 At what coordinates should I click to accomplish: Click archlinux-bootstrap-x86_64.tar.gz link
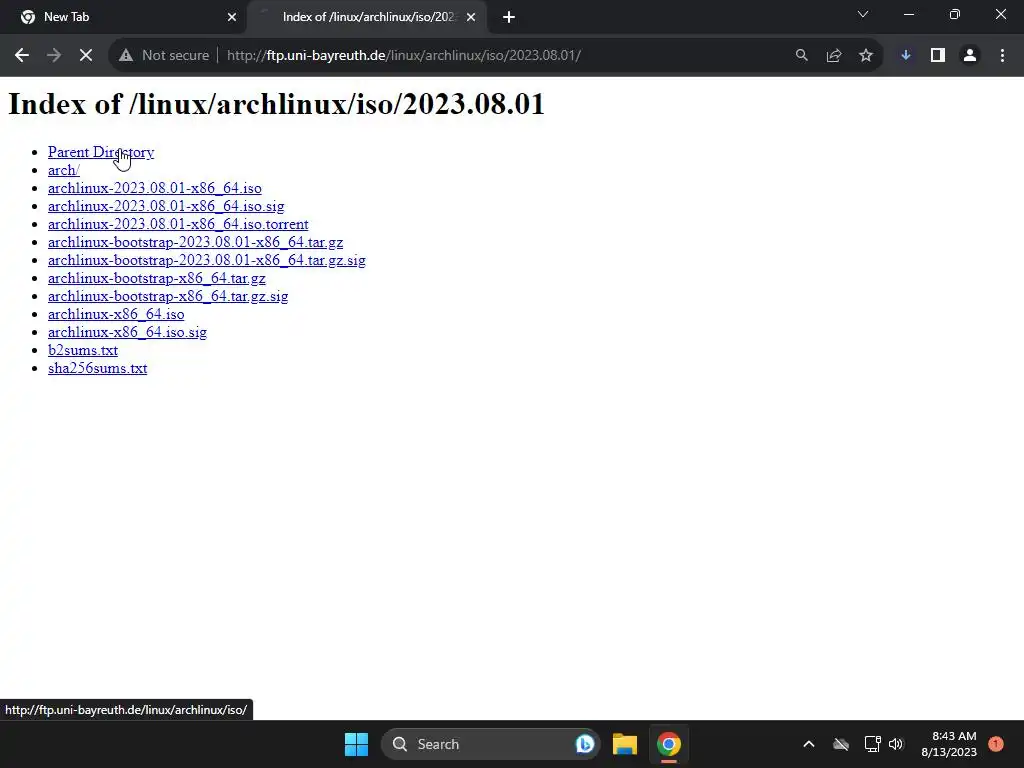click(157, 278)
